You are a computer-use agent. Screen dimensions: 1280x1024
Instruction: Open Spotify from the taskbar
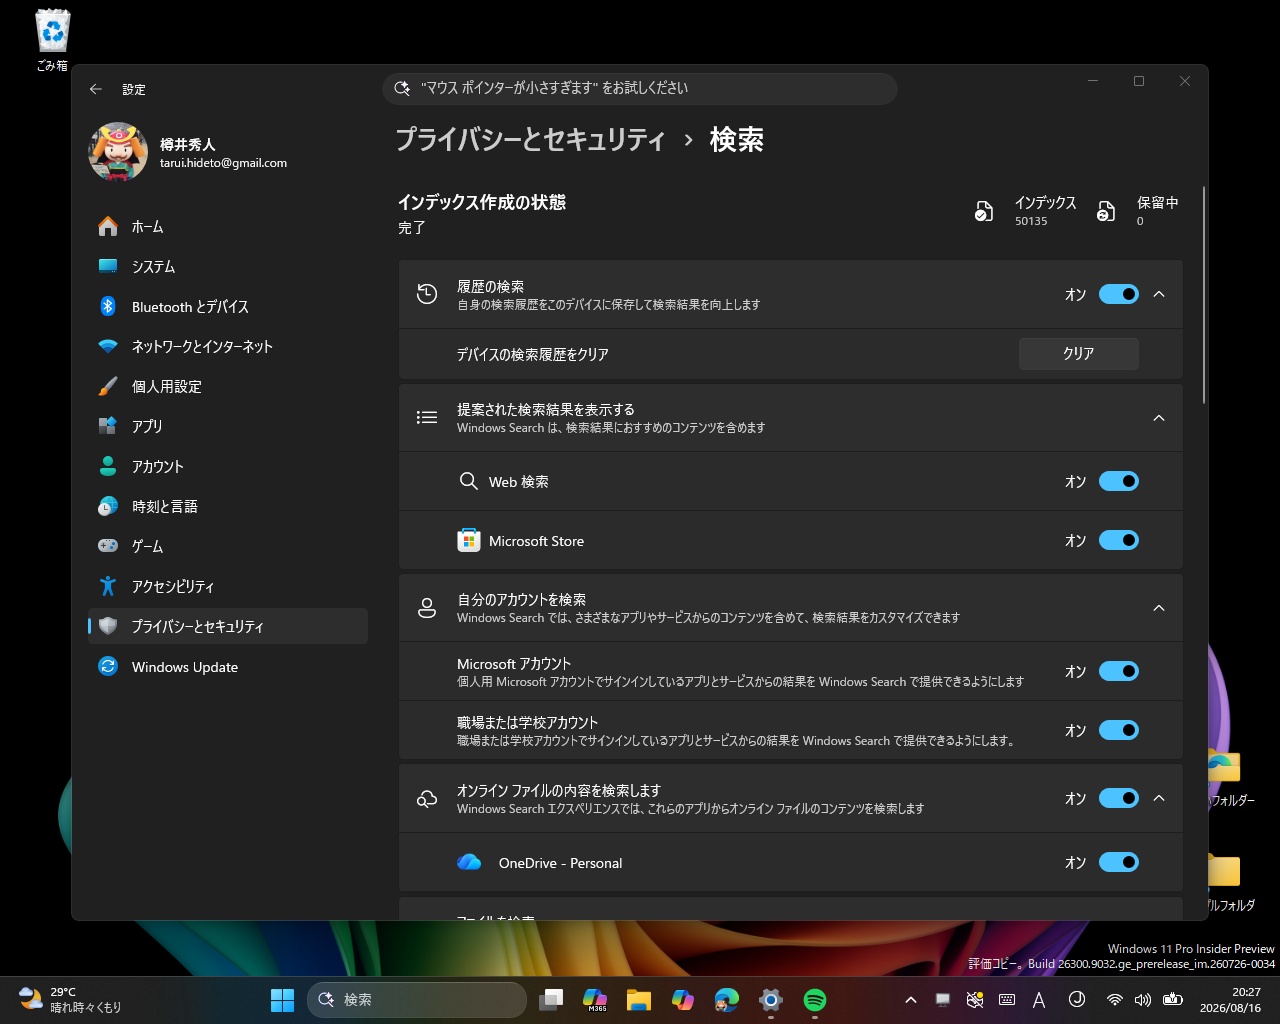[x=815, y=1000]
